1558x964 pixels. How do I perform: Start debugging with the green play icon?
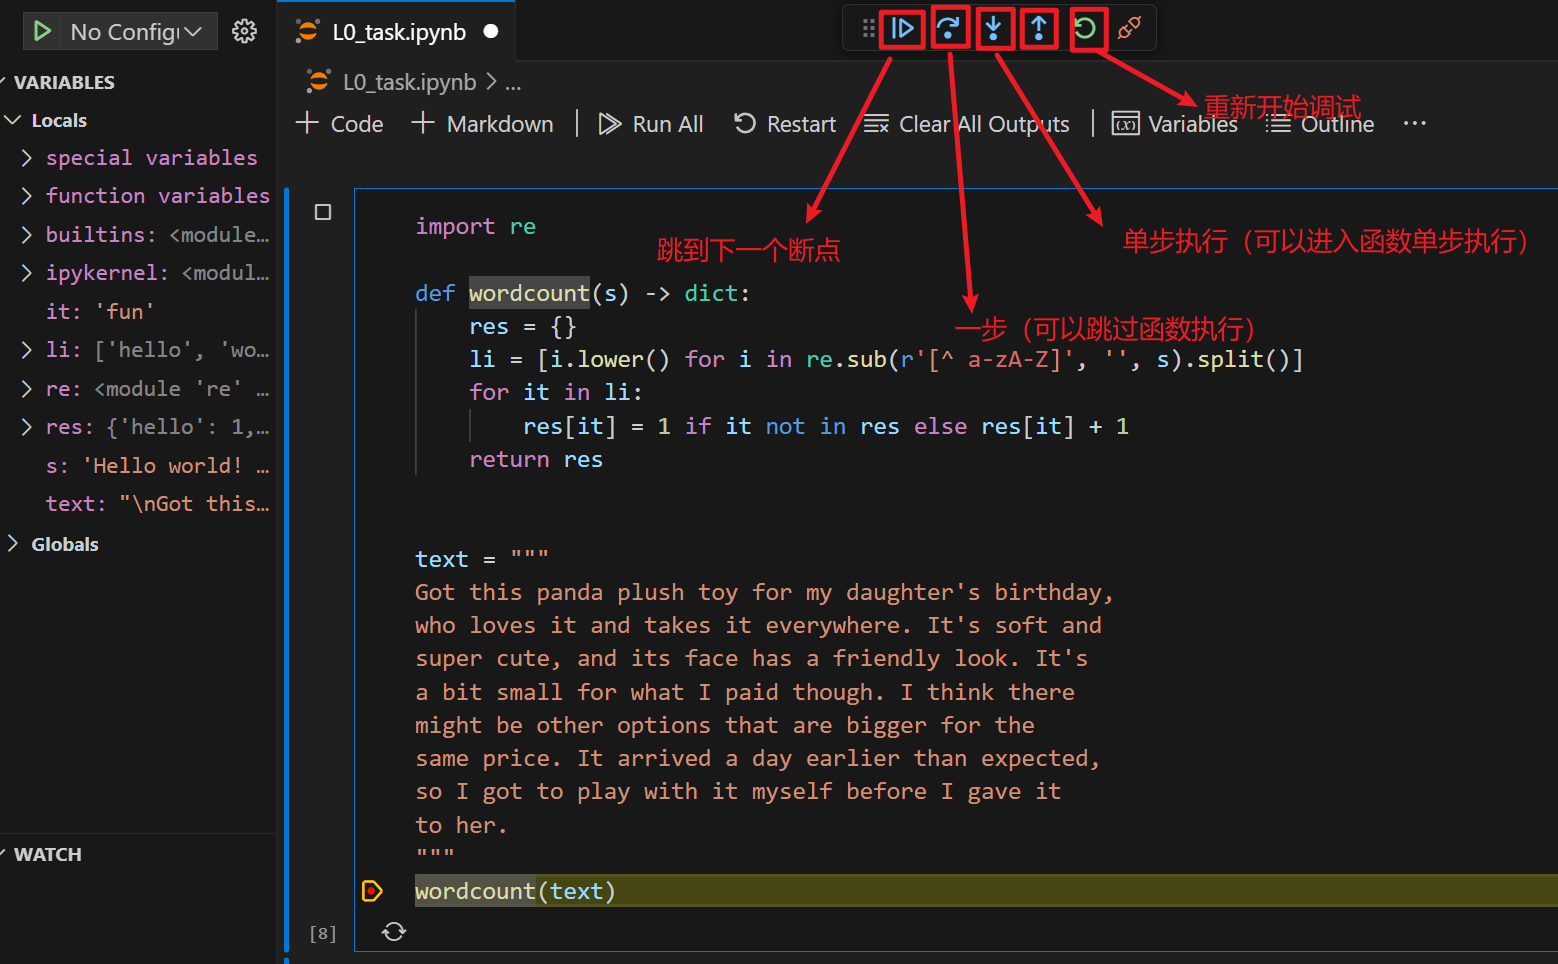click(42, 32)
